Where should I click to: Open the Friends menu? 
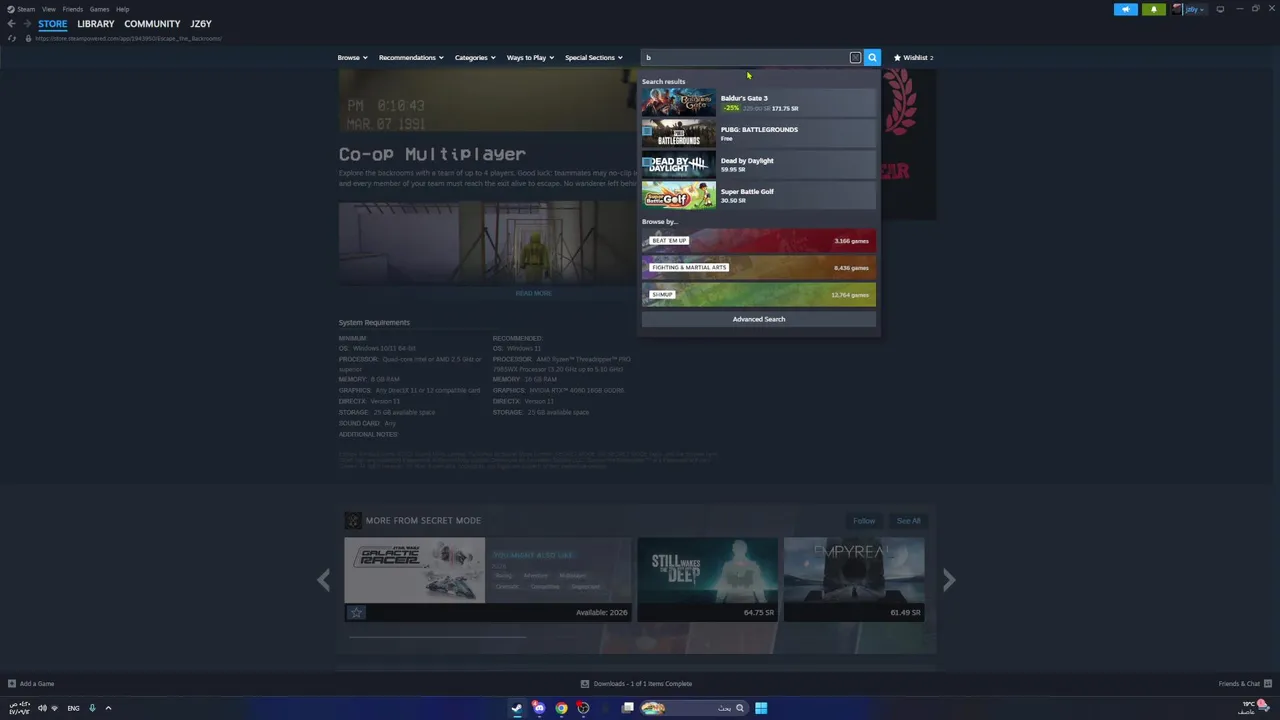point(73,9)
